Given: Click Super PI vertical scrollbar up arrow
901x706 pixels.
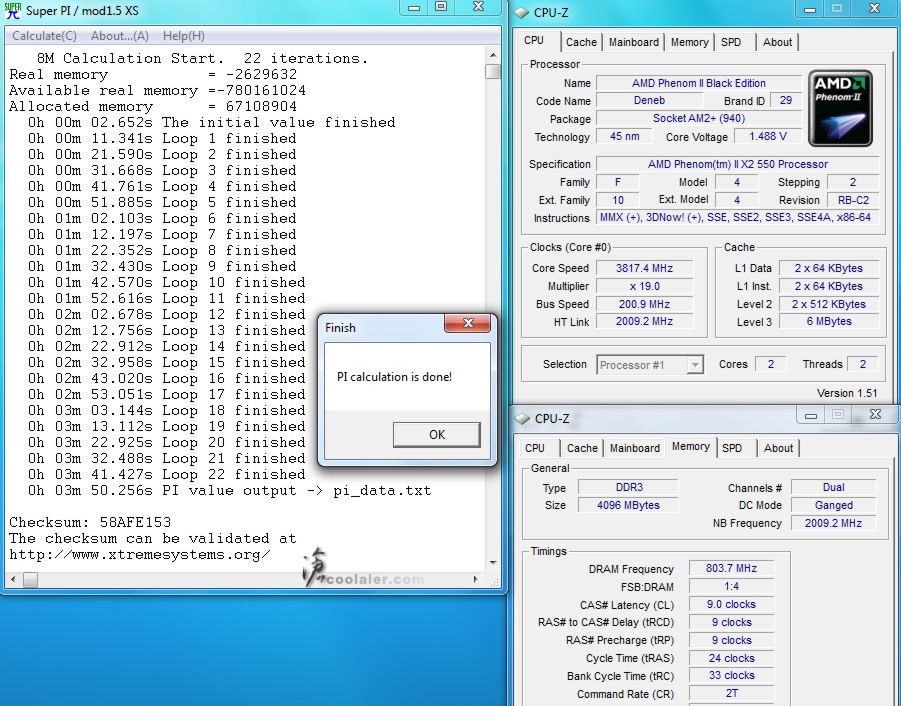Looking at the screenshot, I should (492, 55).
